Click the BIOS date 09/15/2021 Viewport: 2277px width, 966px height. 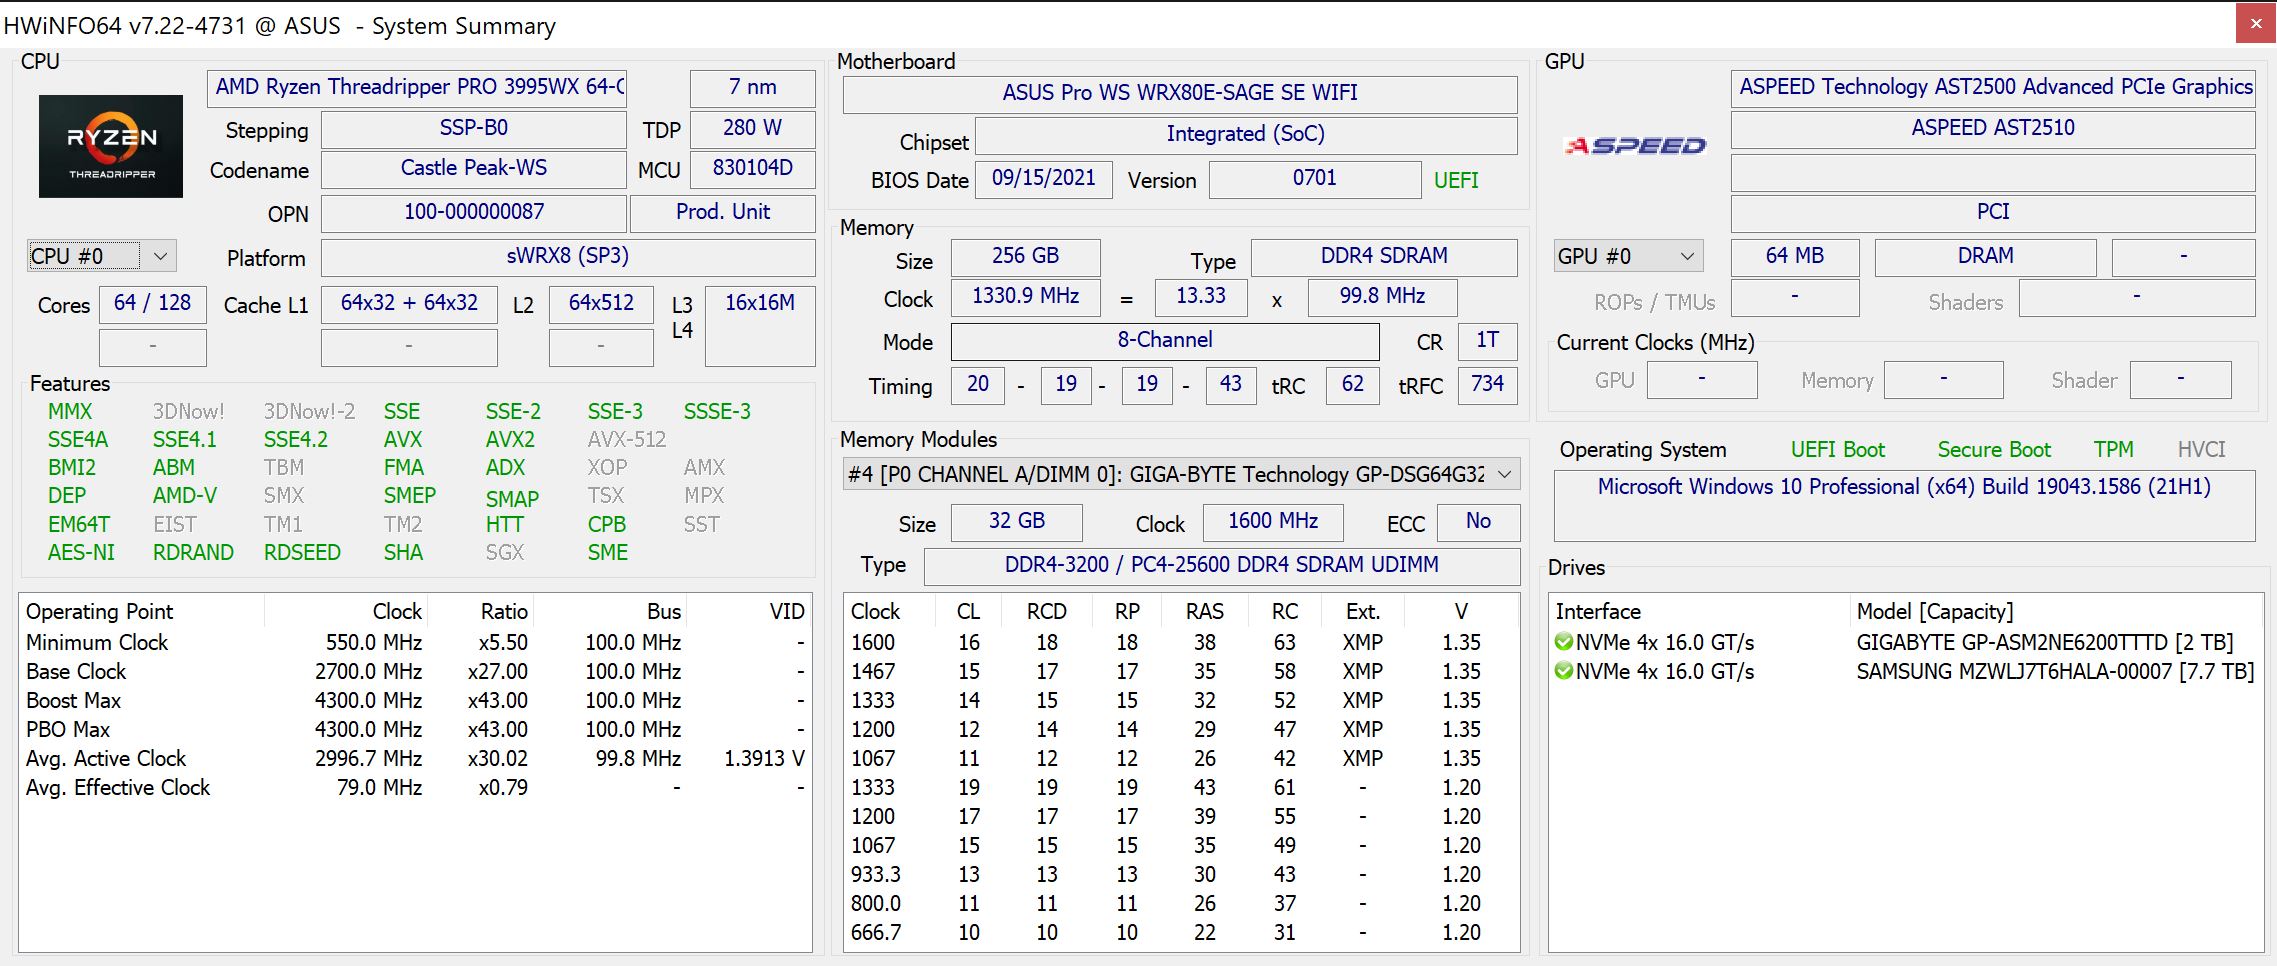point(1044,178)
